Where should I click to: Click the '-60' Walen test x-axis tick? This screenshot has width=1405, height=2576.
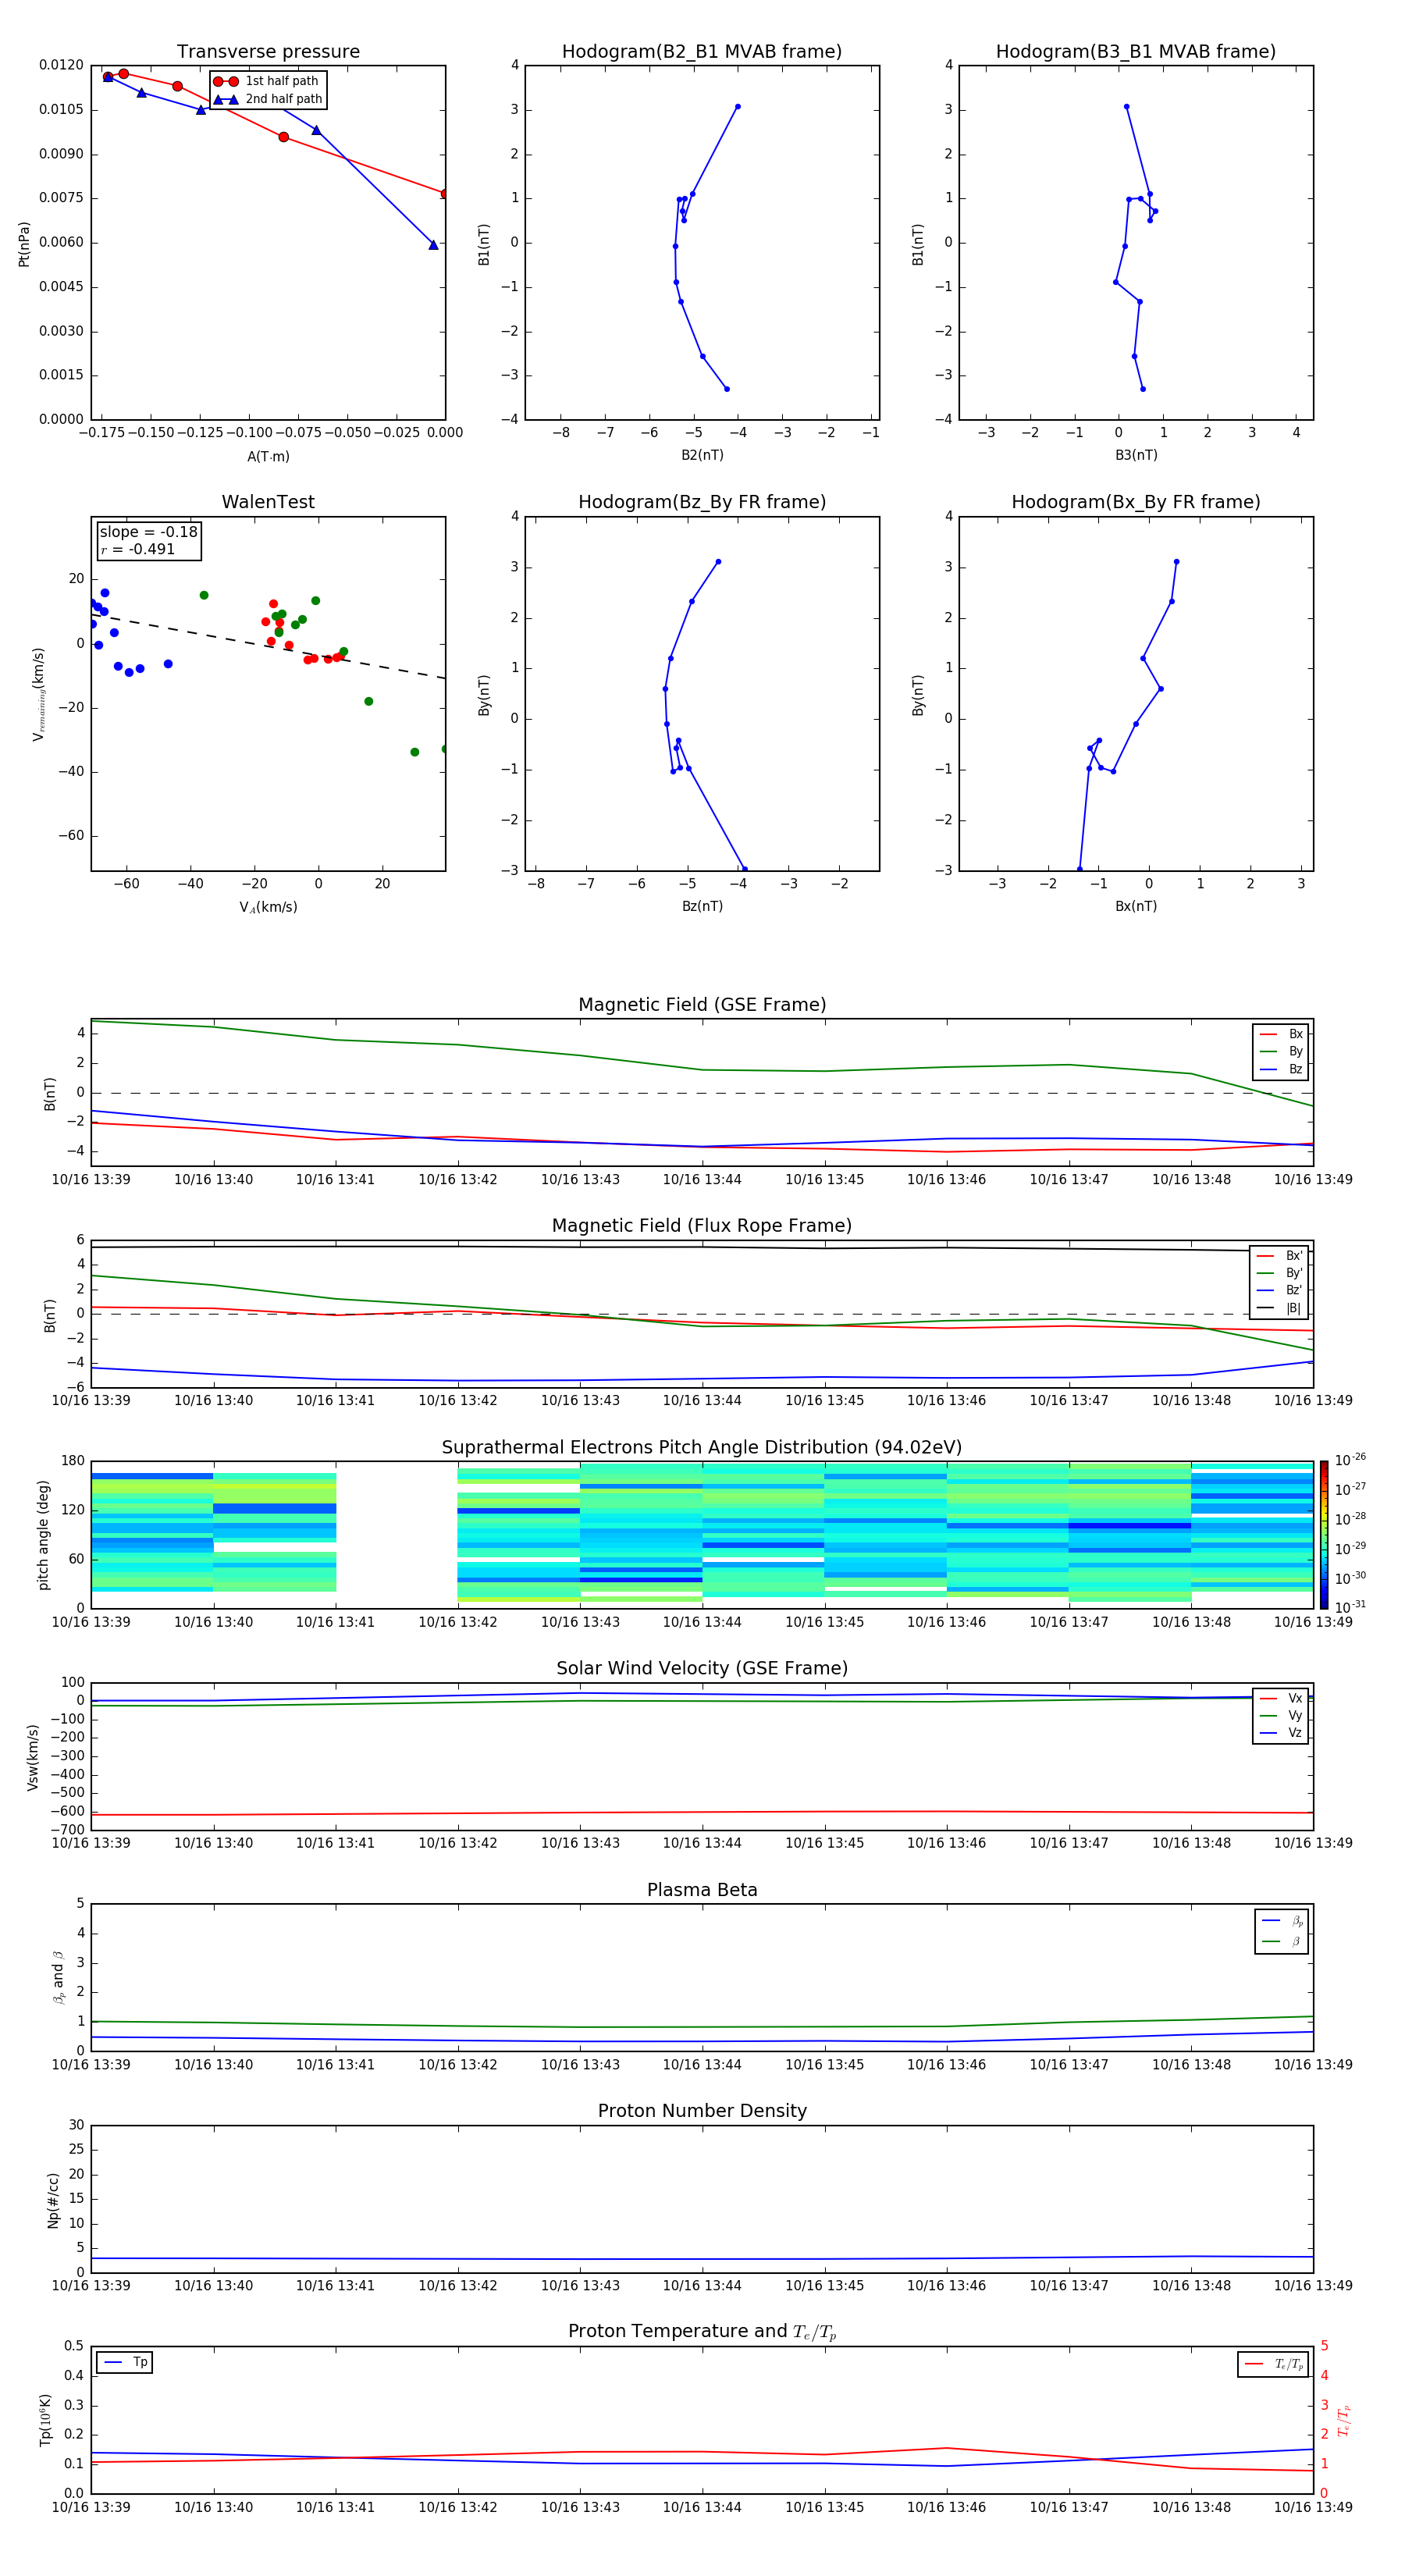pyautogui.click(x=127, y=884)
